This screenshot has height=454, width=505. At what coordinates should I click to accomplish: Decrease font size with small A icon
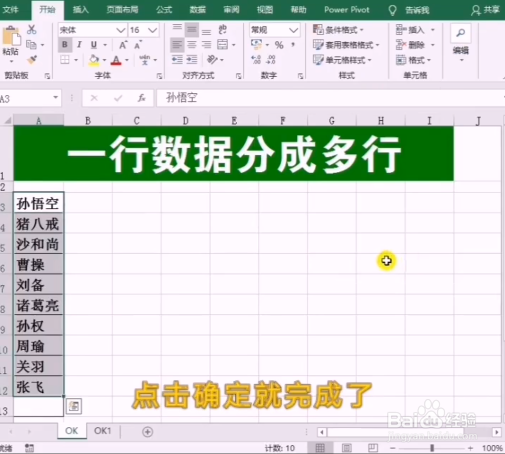pos(138,45)
